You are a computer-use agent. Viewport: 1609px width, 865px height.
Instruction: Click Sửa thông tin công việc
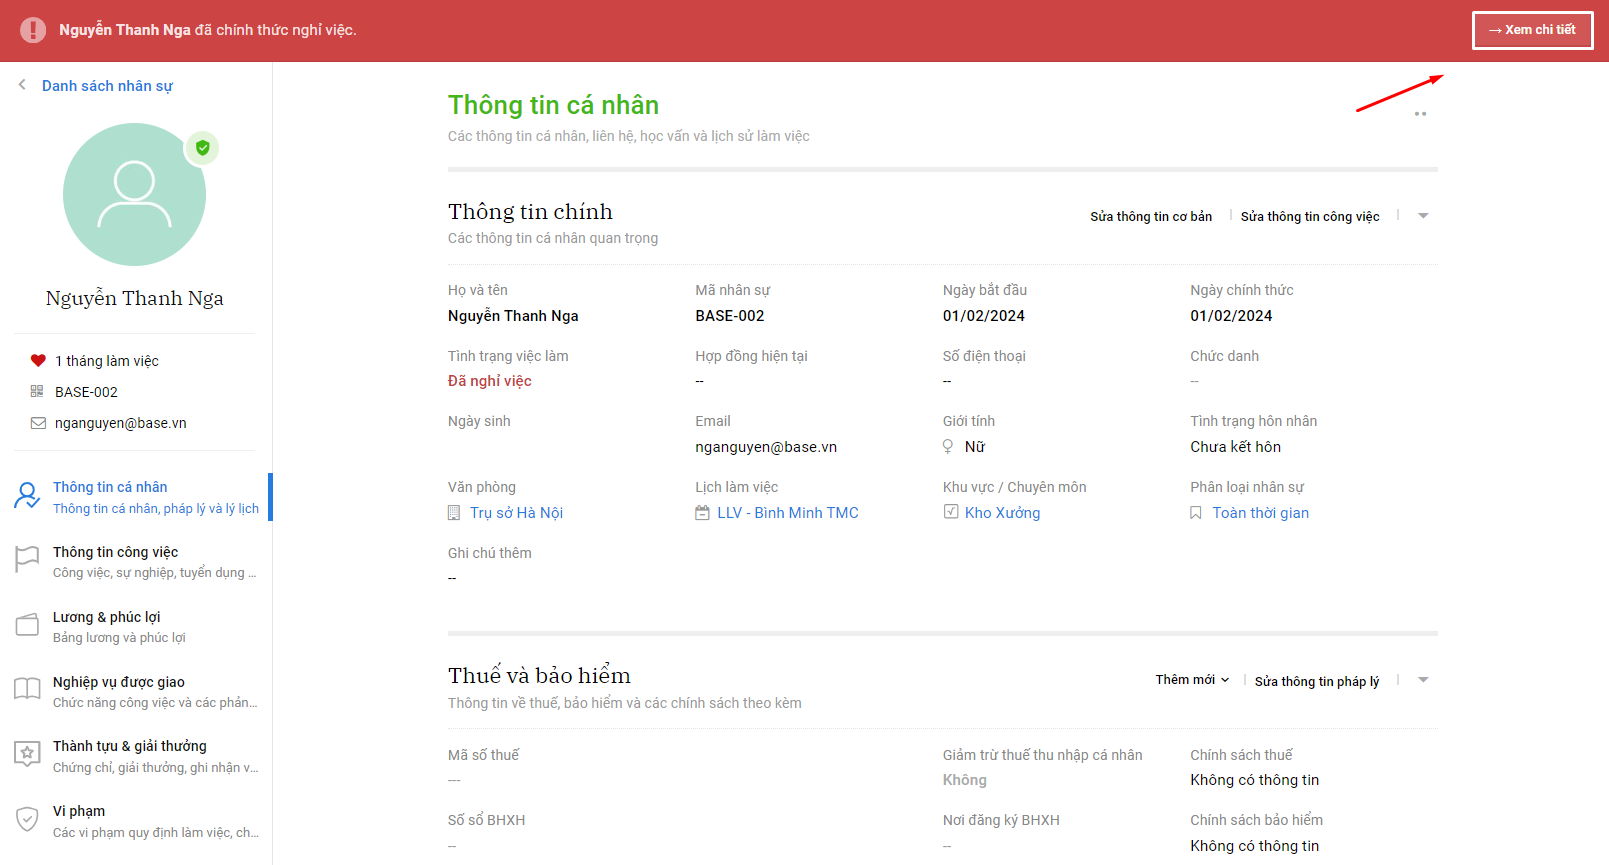click(1310, 216)
